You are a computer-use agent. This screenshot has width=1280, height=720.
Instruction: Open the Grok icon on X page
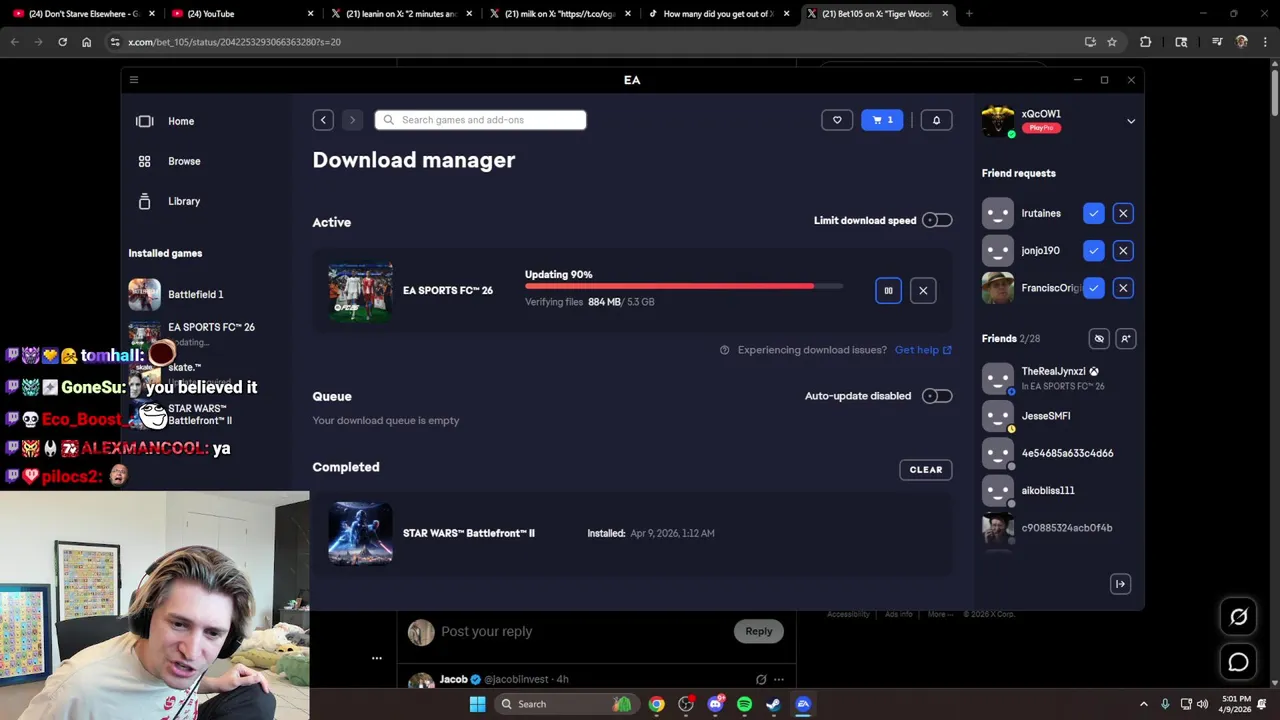(x=1238, y=617)
